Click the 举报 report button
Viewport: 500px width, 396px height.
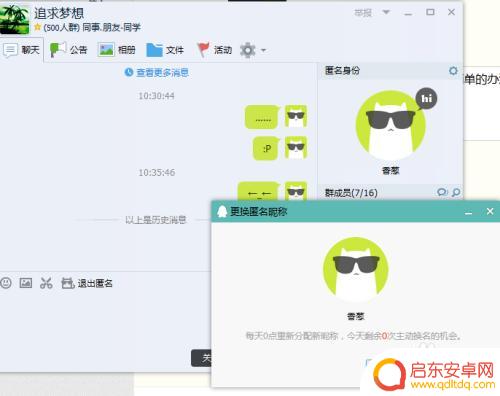click(363, 13)
